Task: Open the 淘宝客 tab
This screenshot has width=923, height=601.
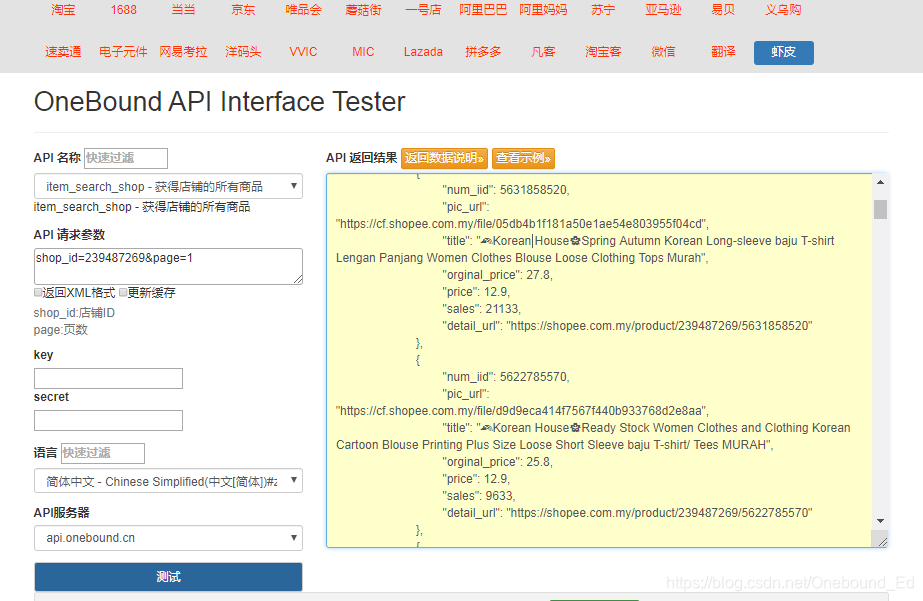Action: point(603,52)
